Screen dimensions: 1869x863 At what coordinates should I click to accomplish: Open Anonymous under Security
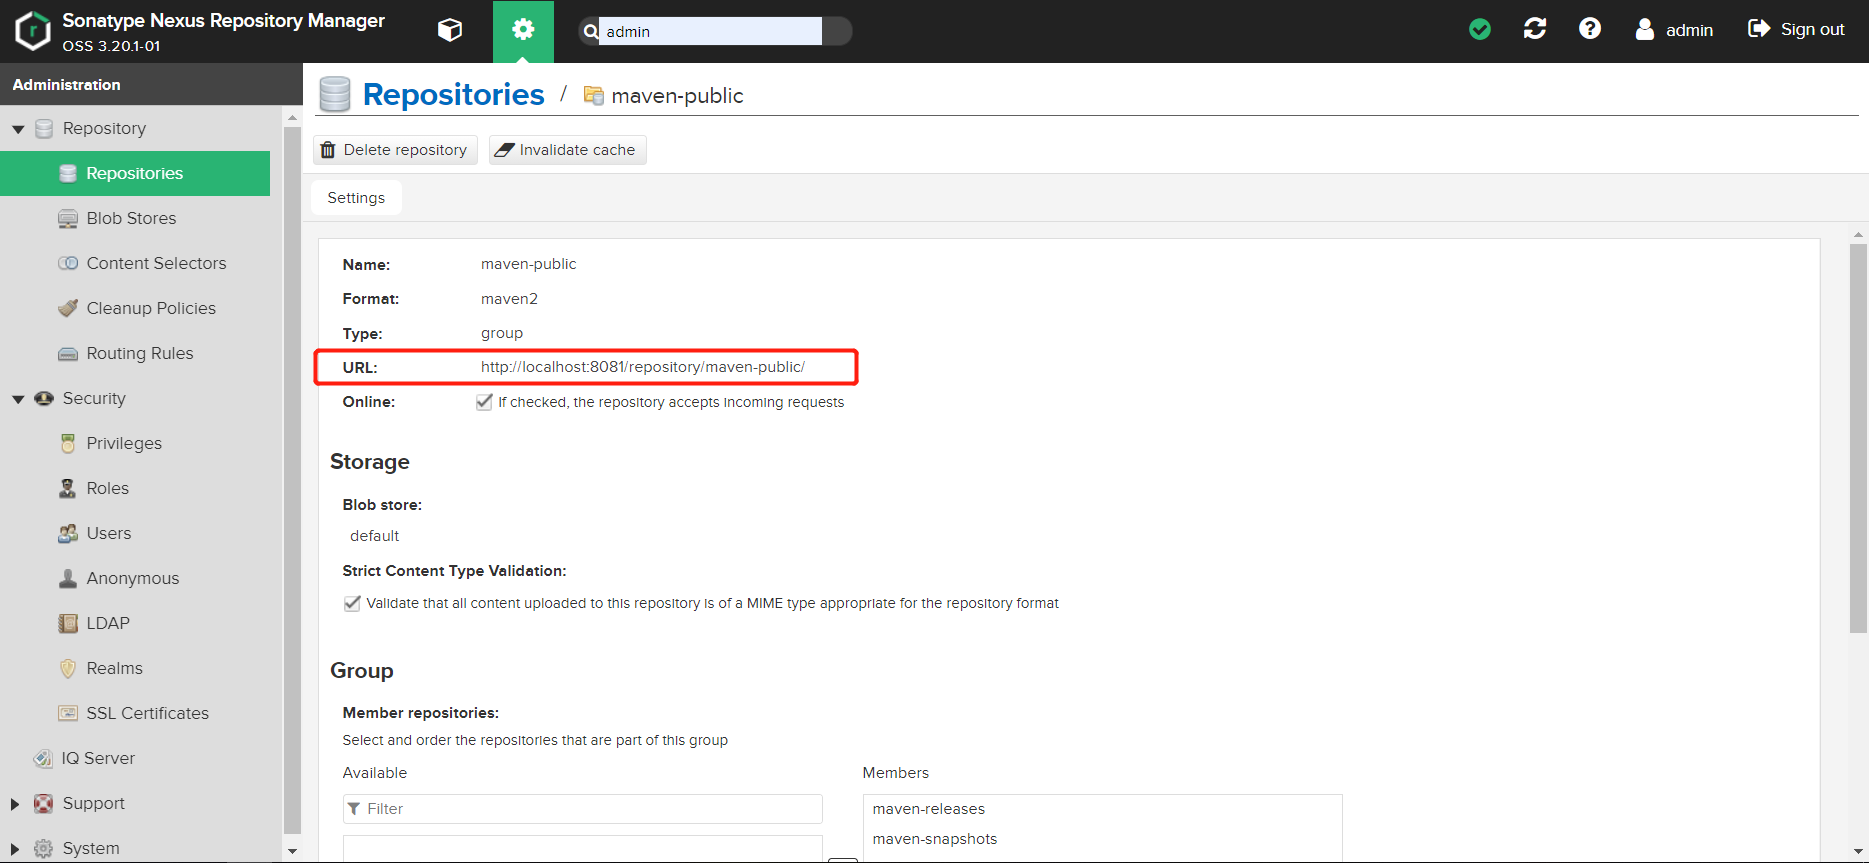click(135, 578)
